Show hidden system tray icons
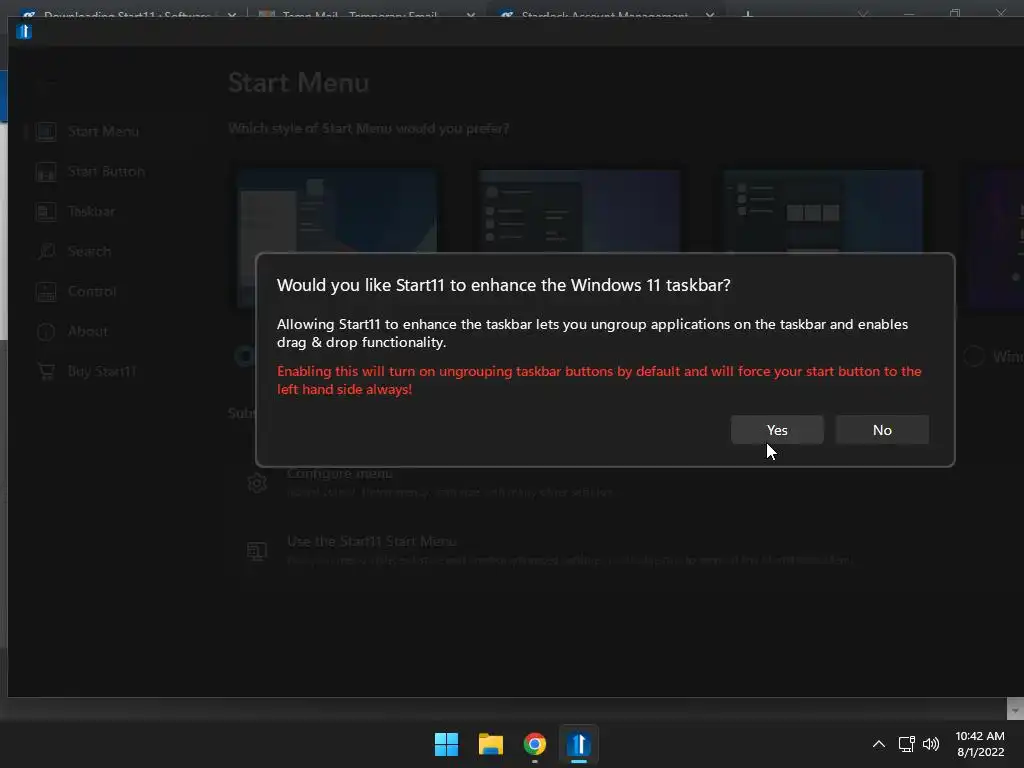Viewport: 1024px width, 768px height. [879, 744]
